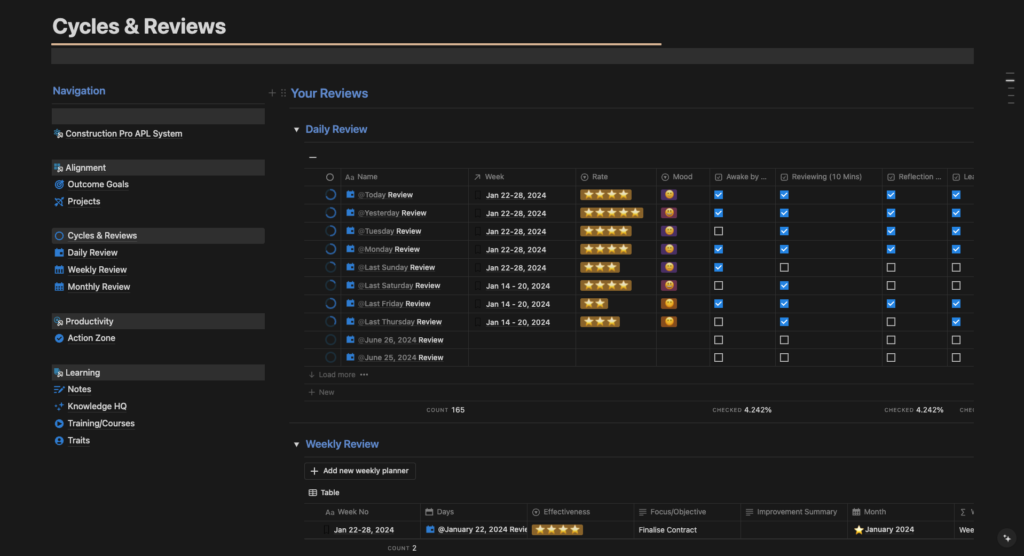
Task: Collapse the Daily Review section
Action: click(x=296, y=130)
